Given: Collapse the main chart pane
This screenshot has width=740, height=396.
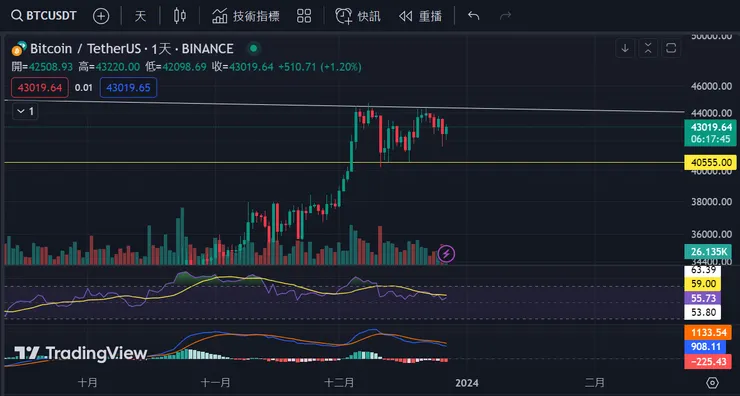Looking at the screenshot, I should 648,48.
